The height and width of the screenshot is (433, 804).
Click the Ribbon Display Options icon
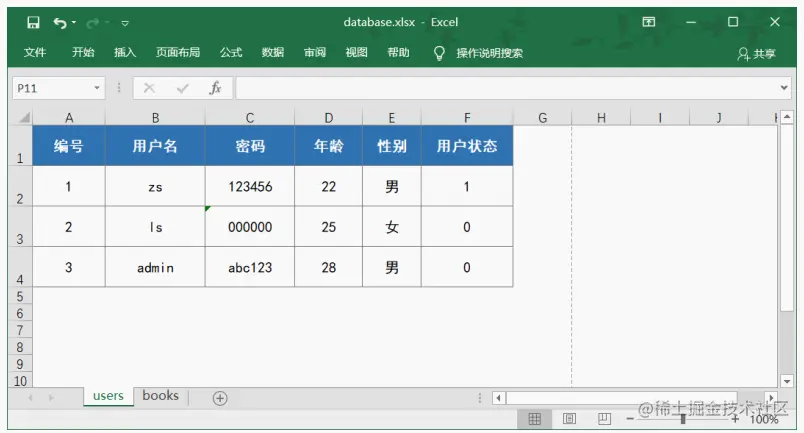649,22
